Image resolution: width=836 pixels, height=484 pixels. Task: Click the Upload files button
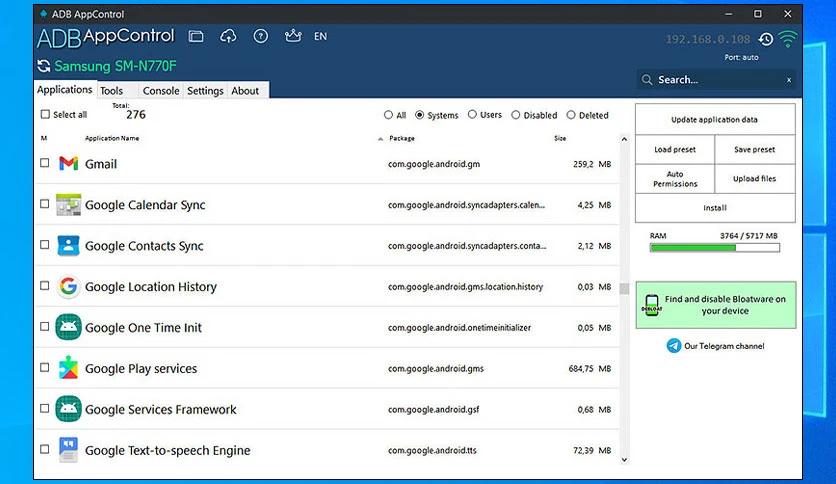click(754, 179)
